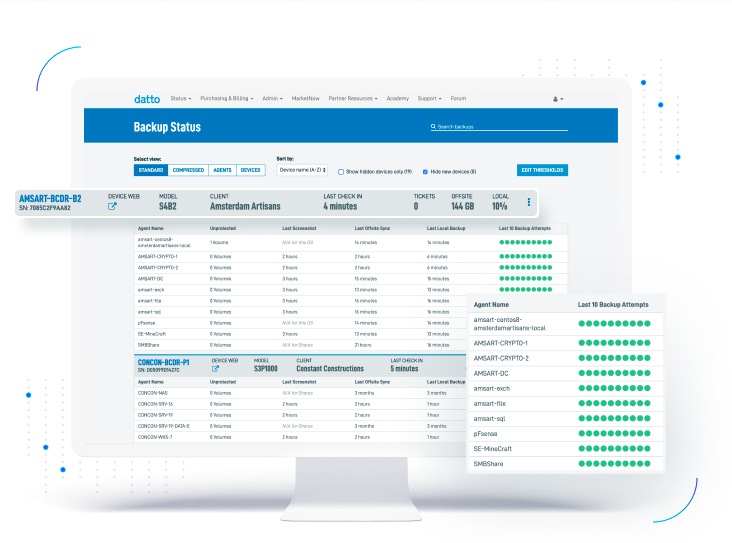This screenshot has width=732, height=543.
Task: Click amsart-exch in the main agent table
Action: point(151,290)
